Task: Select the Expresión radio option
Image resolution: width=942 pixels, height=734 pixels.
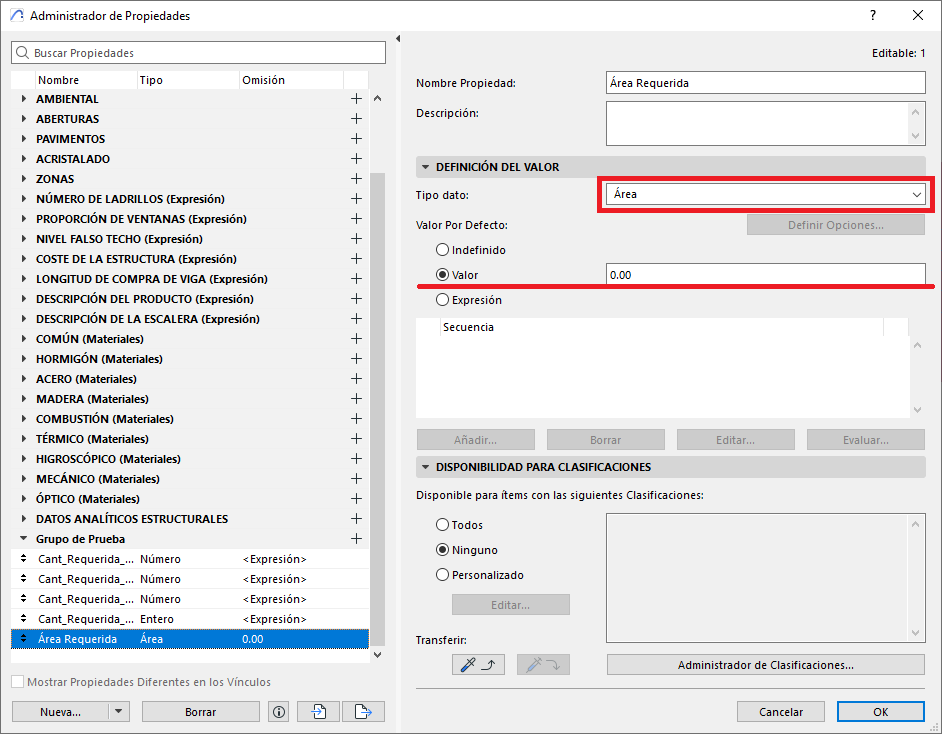Action: pyautogui.click(x=443, y=300)
